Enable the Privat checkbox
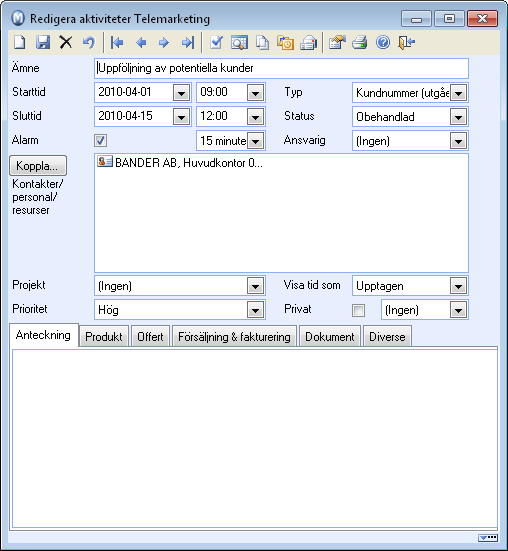 click(x=358, y=310)
